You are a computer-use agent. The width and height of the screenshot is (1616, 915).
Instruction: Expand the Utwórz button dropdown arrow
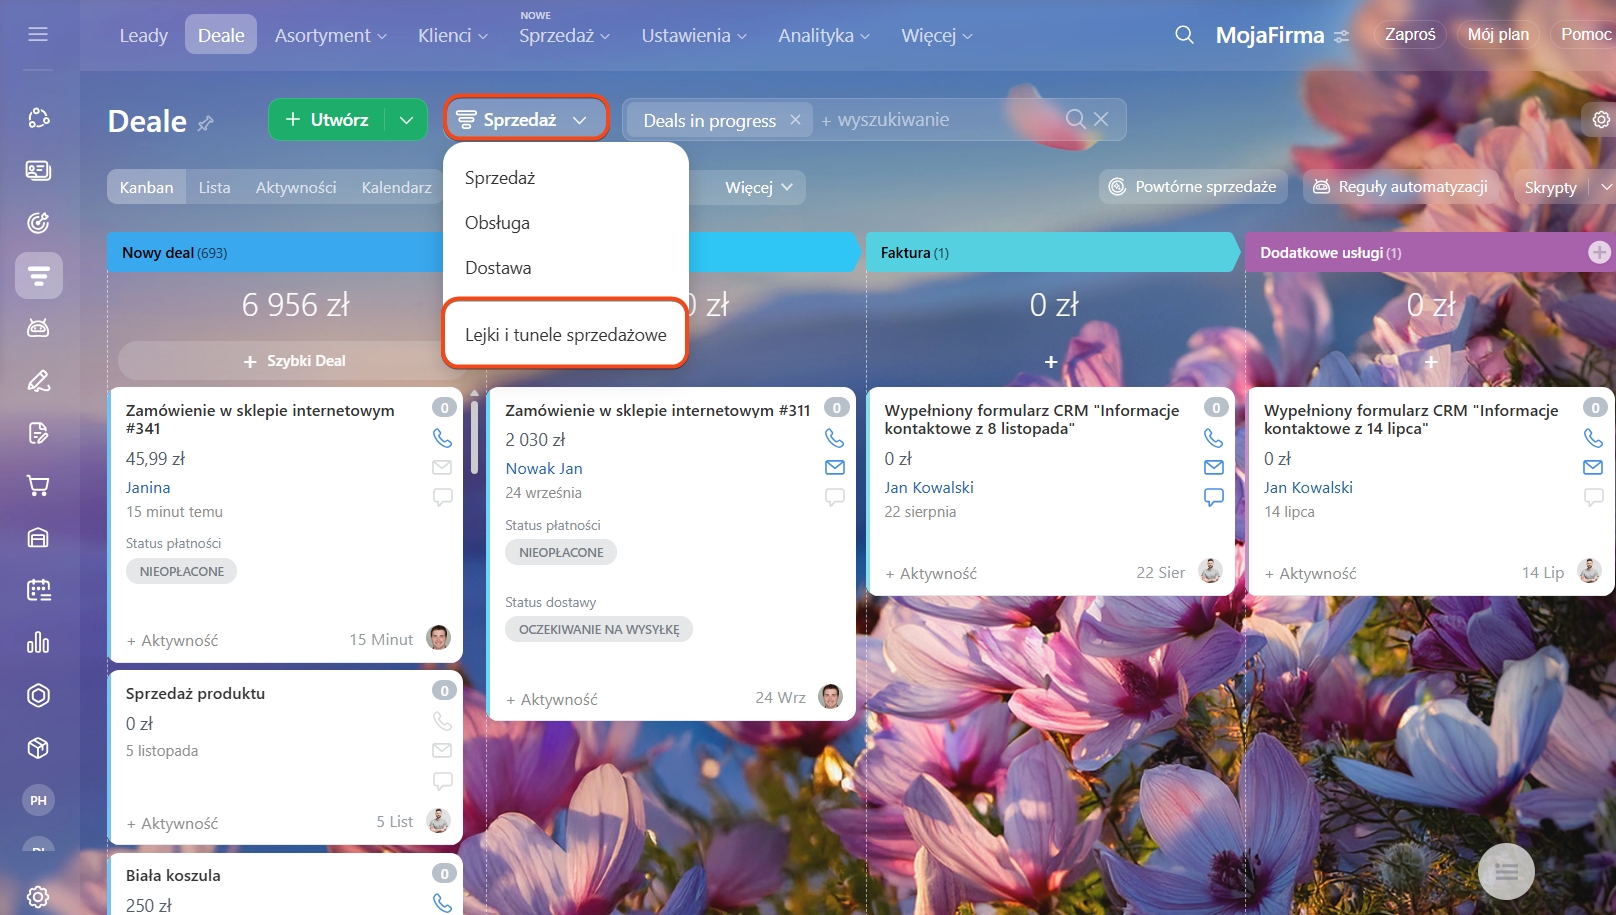click(x=406, y=120)
